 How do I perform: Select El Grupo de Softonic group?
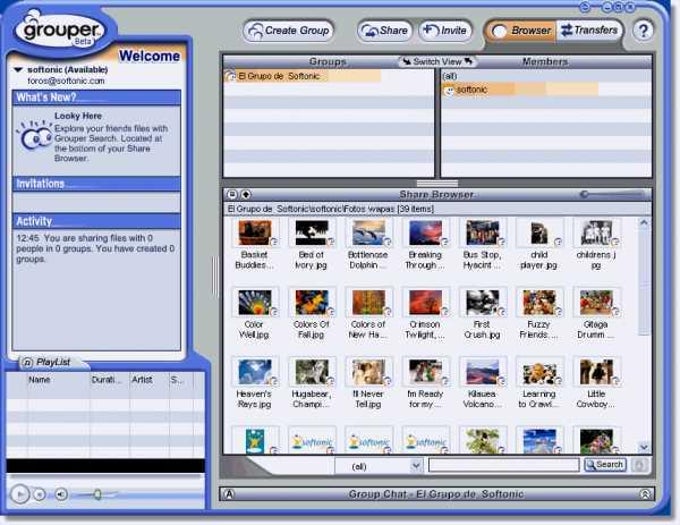pyautogui.click(x=302, y=76)
